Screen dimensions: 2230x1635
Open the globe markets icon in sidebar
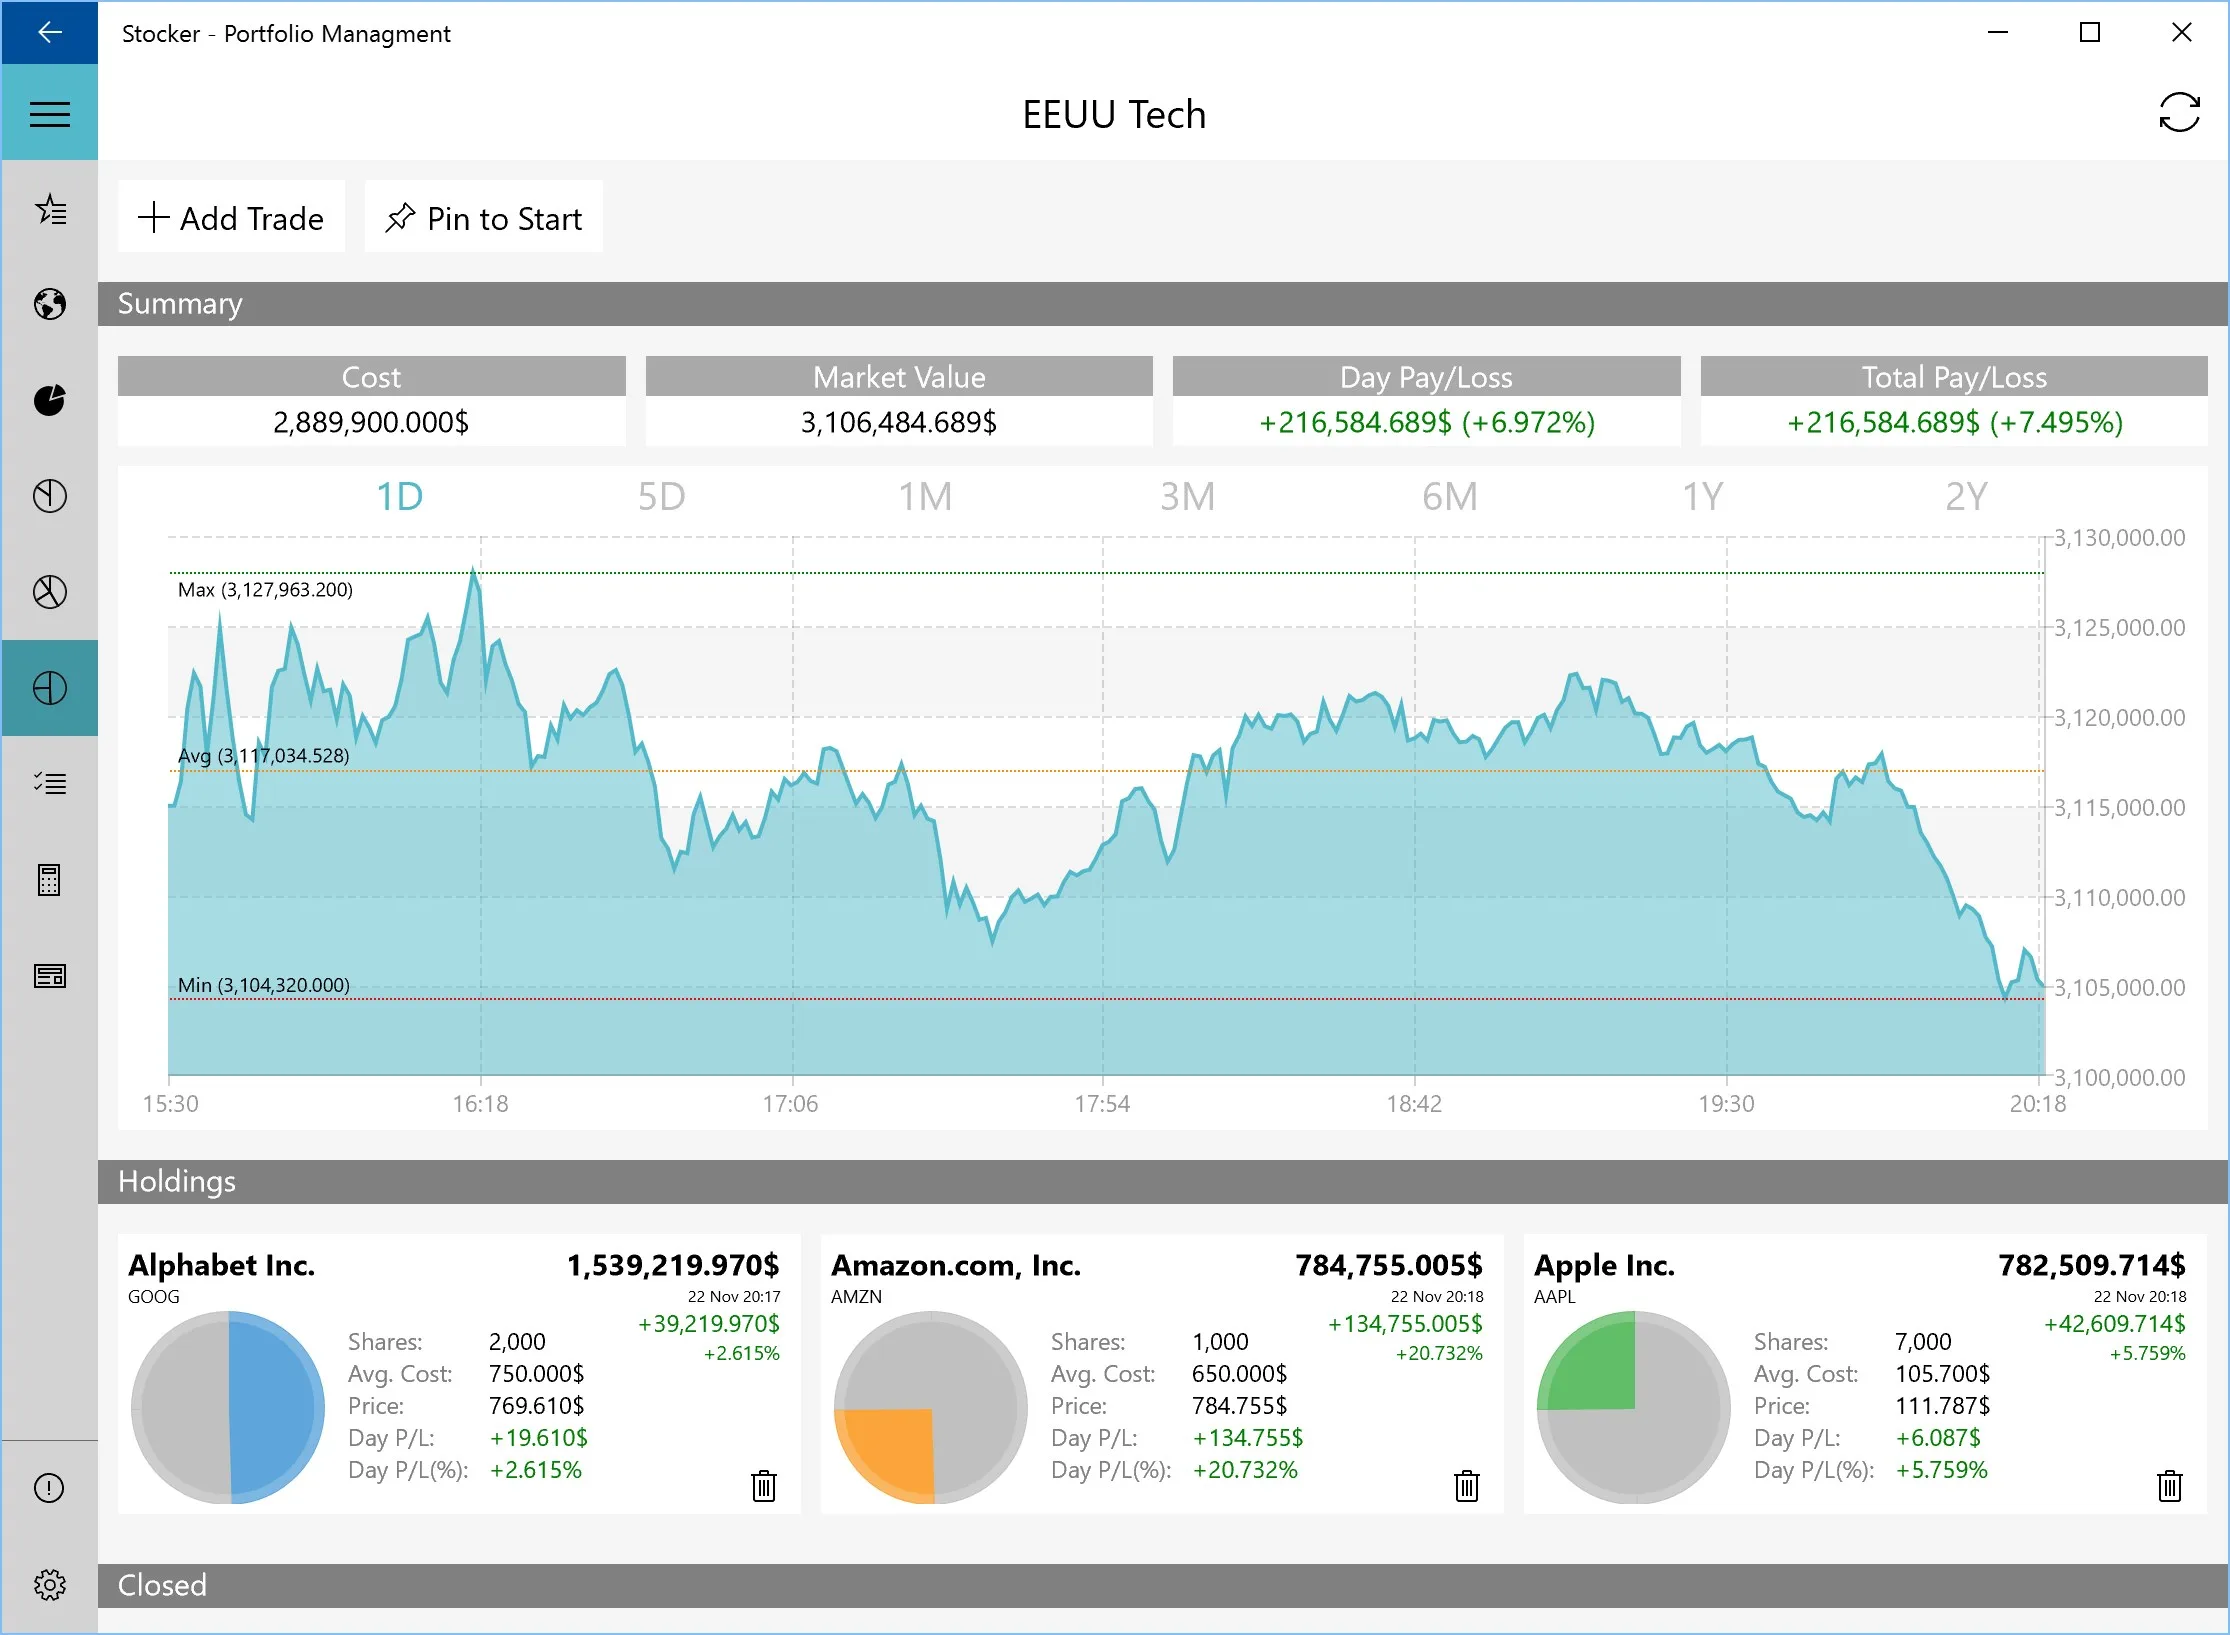click(49, 304)
